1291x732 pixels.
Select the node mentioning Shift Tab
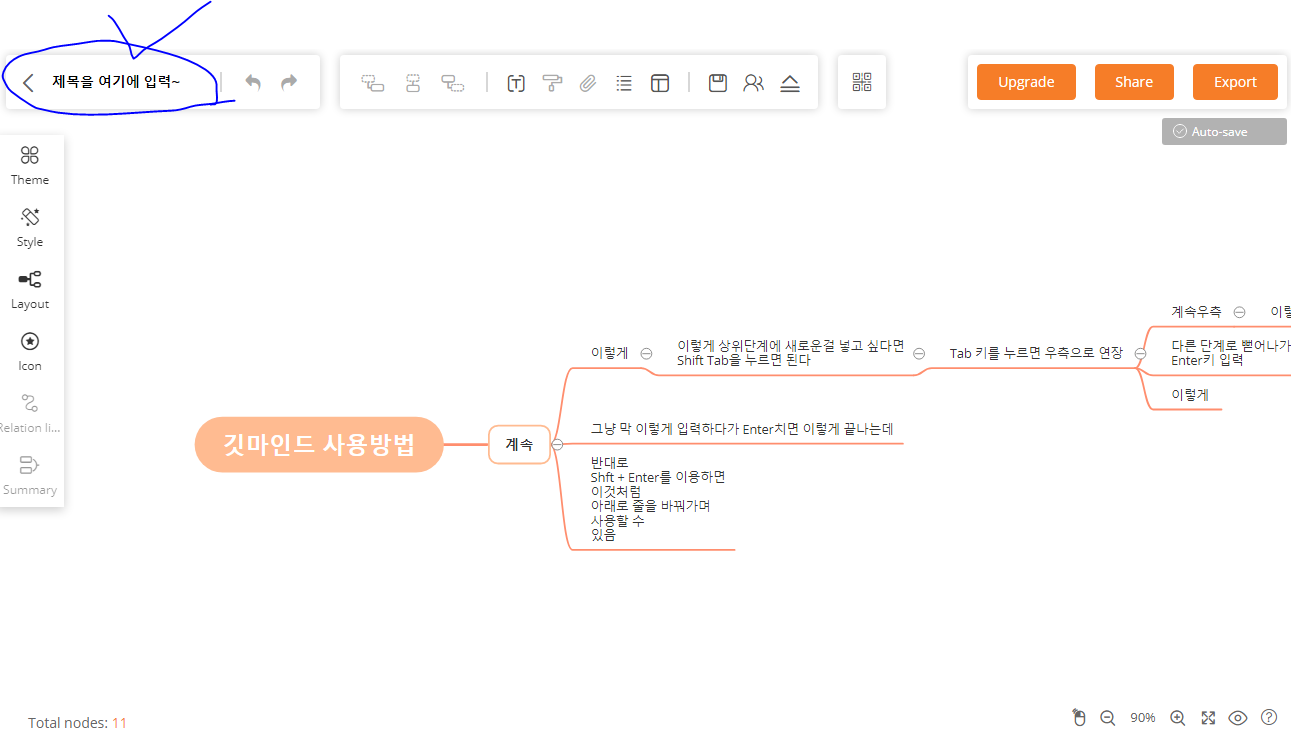[790, 353]
